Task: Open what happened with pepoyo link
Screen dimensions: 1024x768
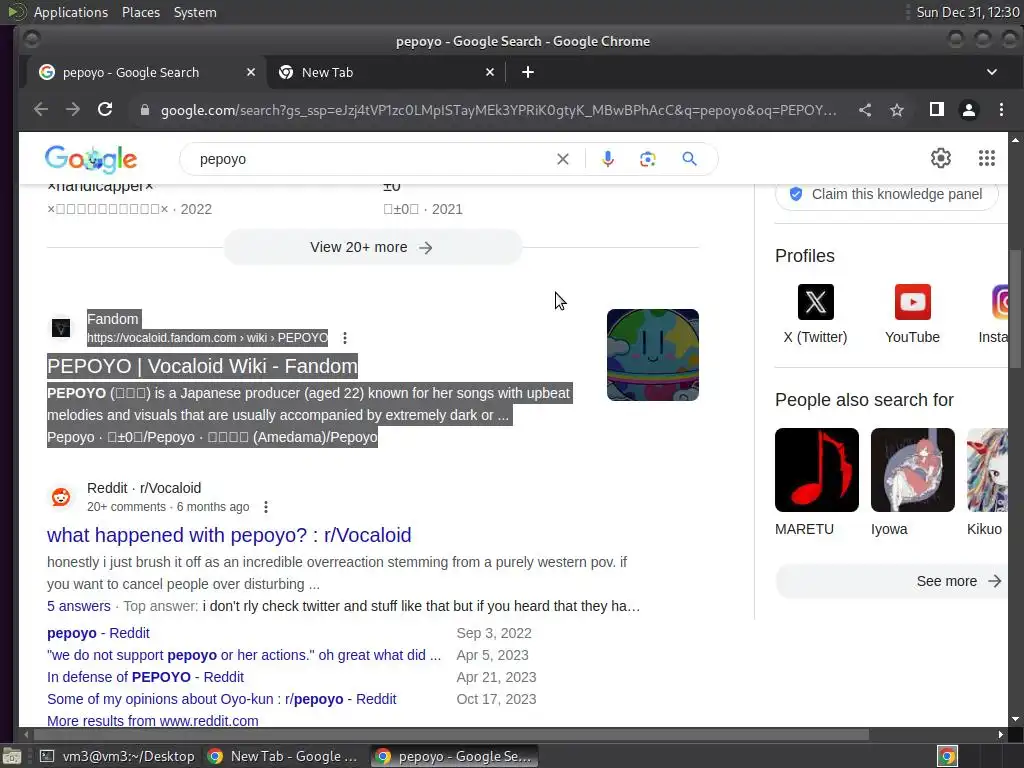Action: 229,535
